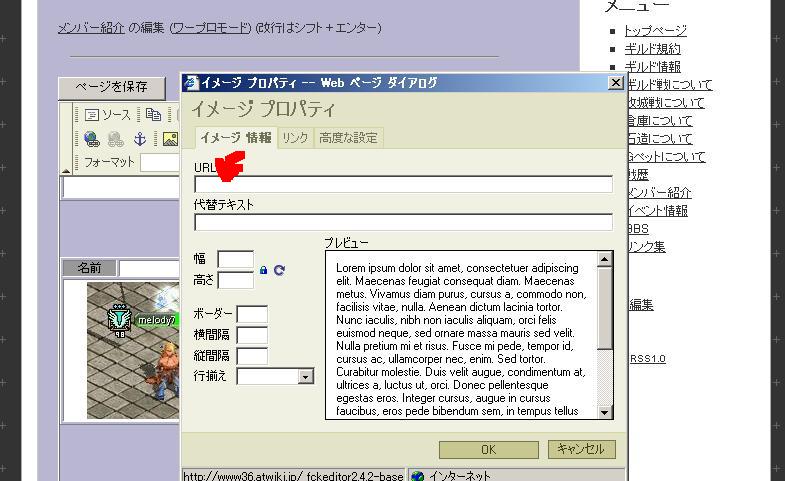Switch to the リンク tab
Image resolution: width=785 pixels, height=481 pixels.
(295, 138)
